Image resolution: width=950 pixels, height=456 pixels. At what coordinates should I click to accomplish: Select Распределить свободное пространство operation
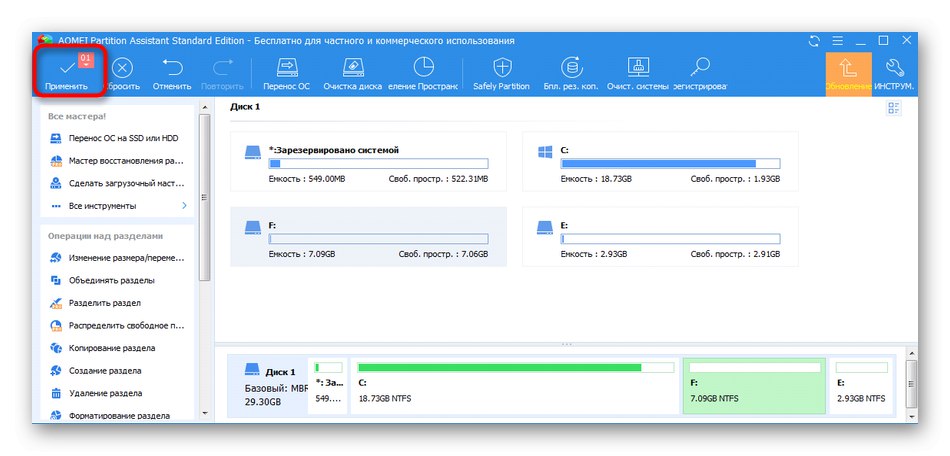[x=117, y=326]
